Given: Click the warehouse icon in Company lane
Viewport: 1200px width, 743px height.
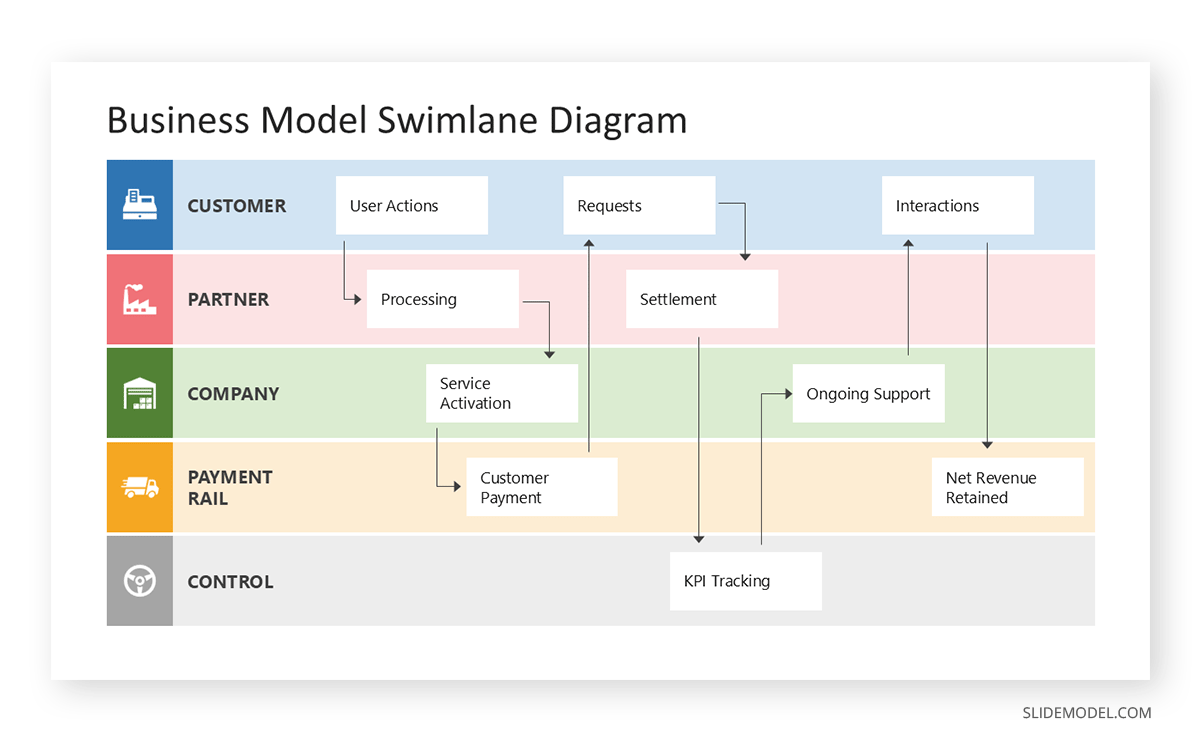Looking at the screenshot, I should (x=139, y=393).
